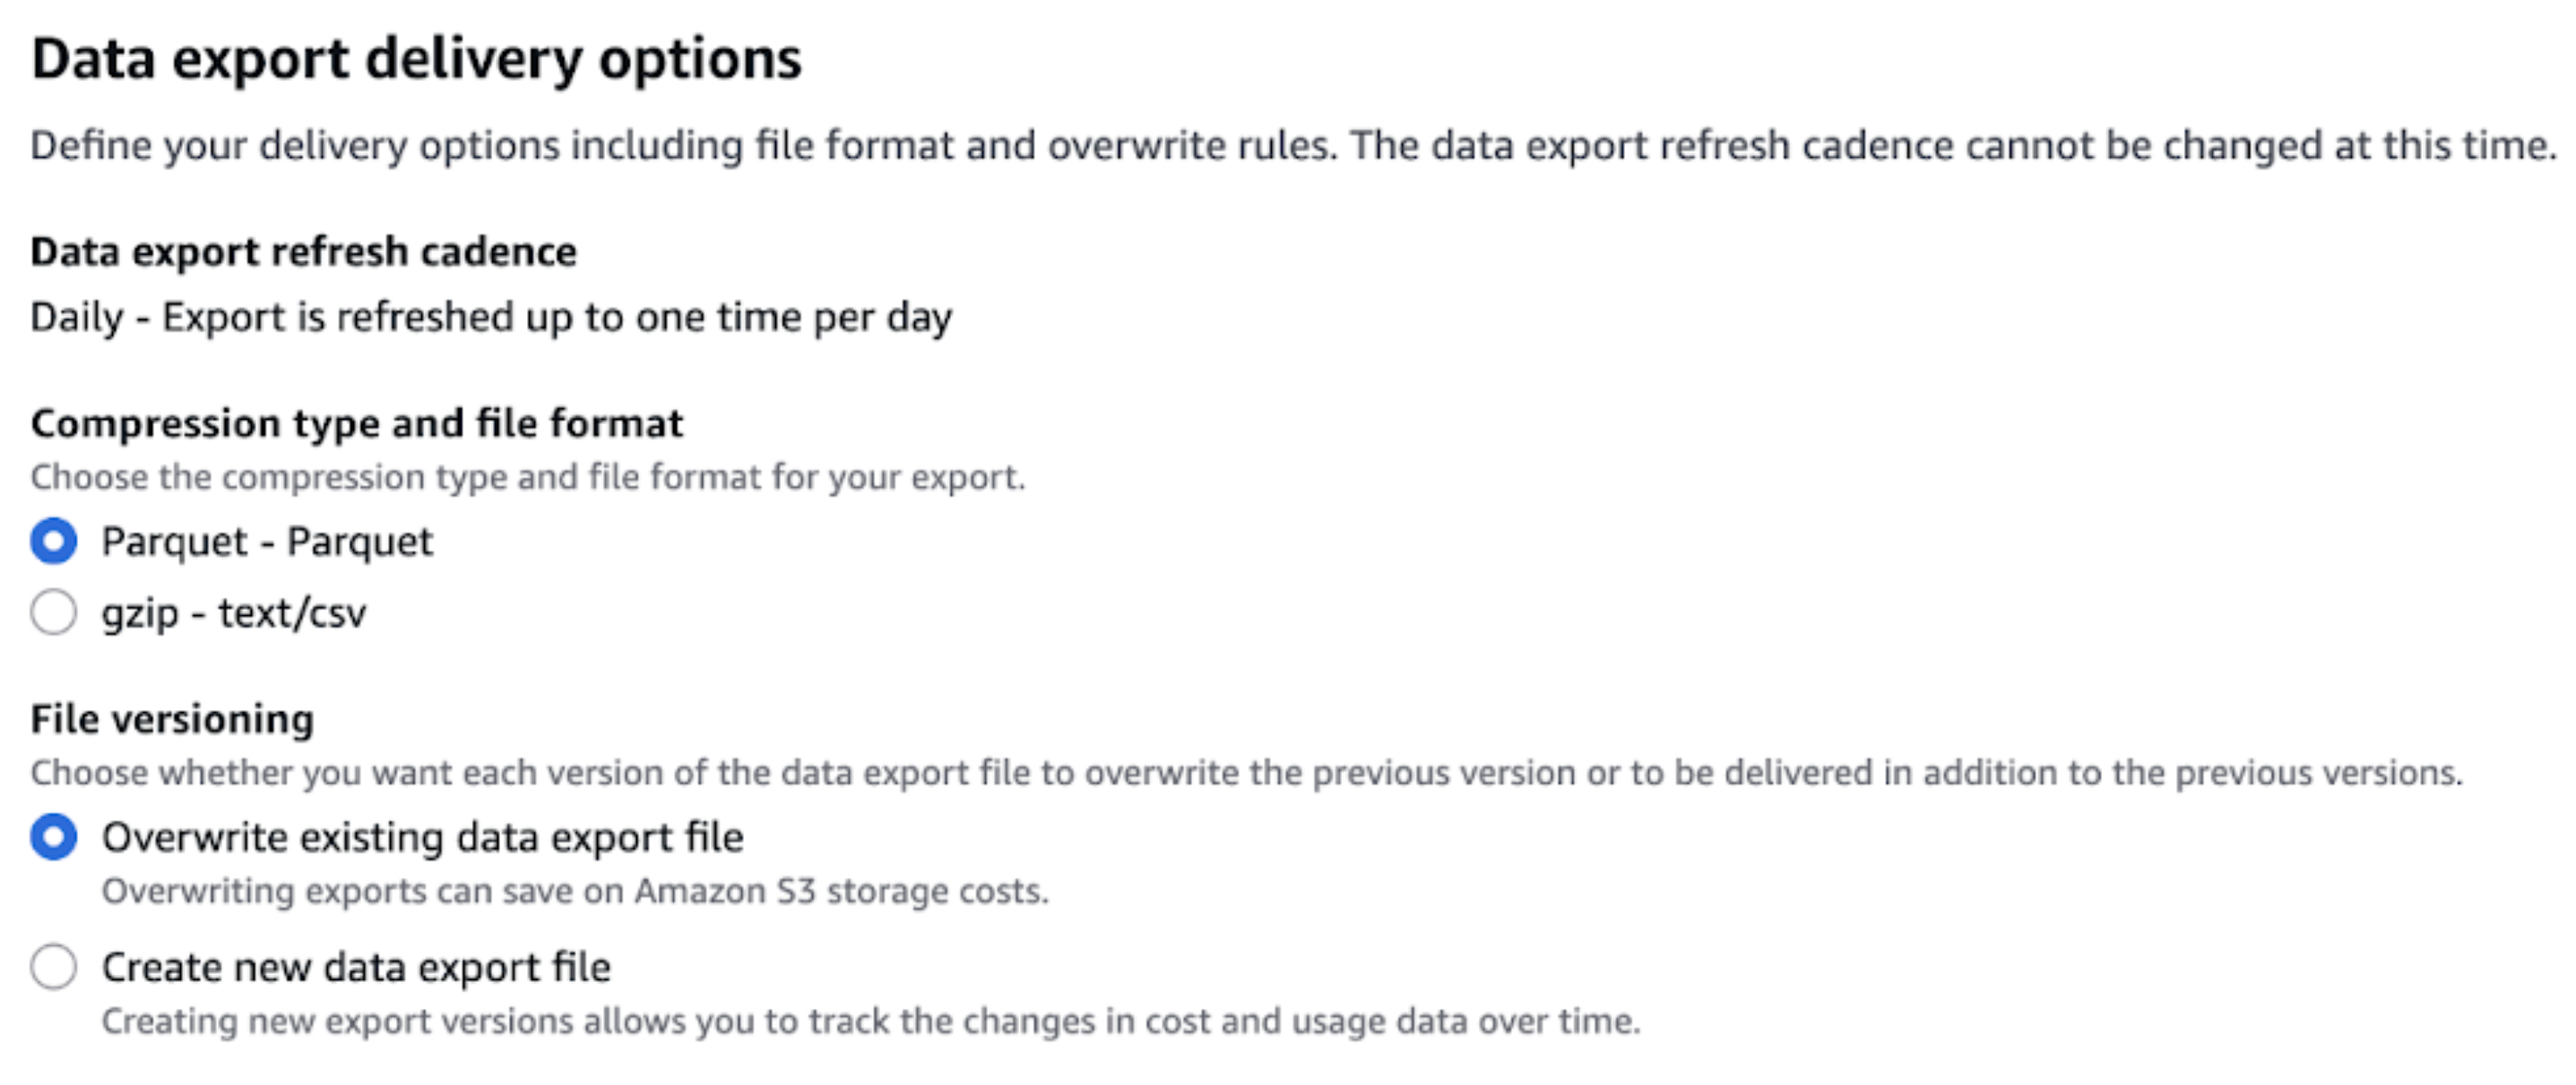Click the "Compression type and file format" heading
This screenshot has height=1085, width=2576.
[x=357, y=423]
